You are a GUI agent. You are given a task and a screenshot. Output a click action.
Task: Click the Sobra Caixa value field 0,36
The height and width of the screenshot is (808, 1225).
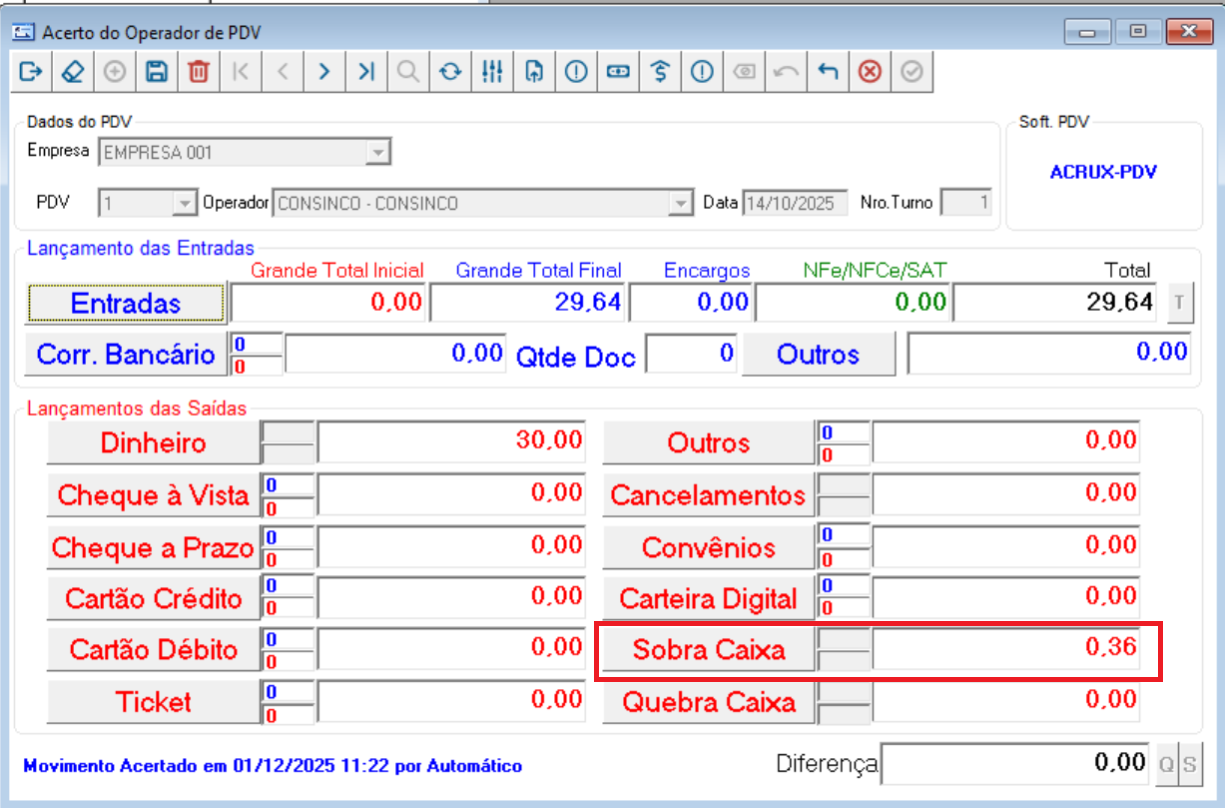pos(1007,650)
